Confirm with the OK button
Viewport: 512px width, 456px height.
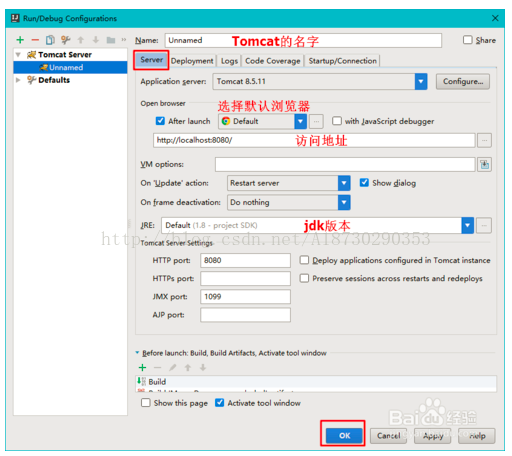344,435
